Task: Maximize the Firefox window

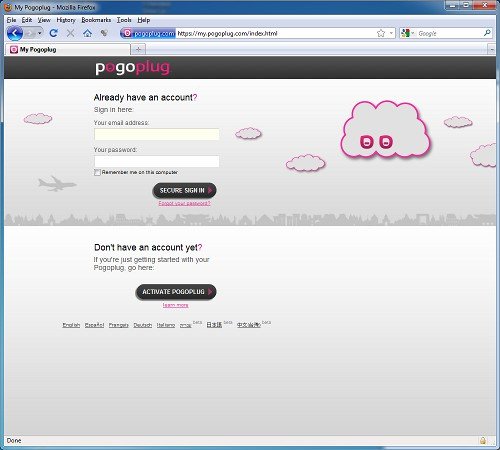Action: pyautogui.click(x=466, y=5)
